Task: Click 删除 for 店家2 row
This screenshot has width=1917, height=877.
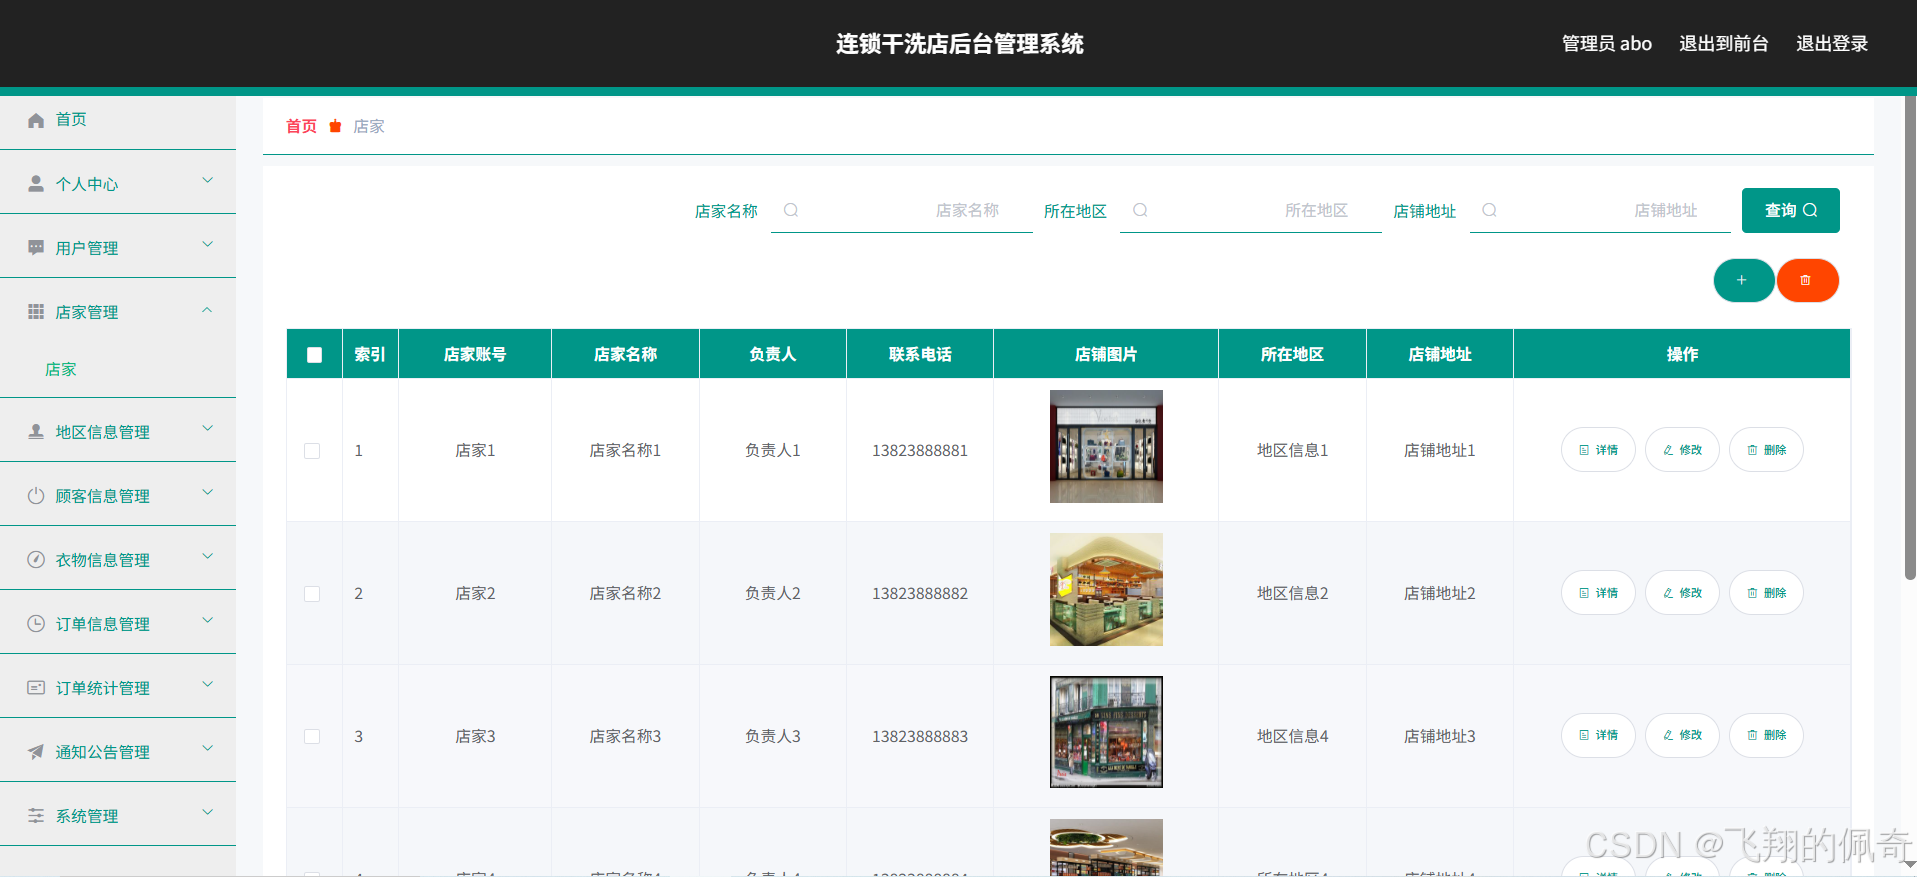Action: [x=1766, y=593]
